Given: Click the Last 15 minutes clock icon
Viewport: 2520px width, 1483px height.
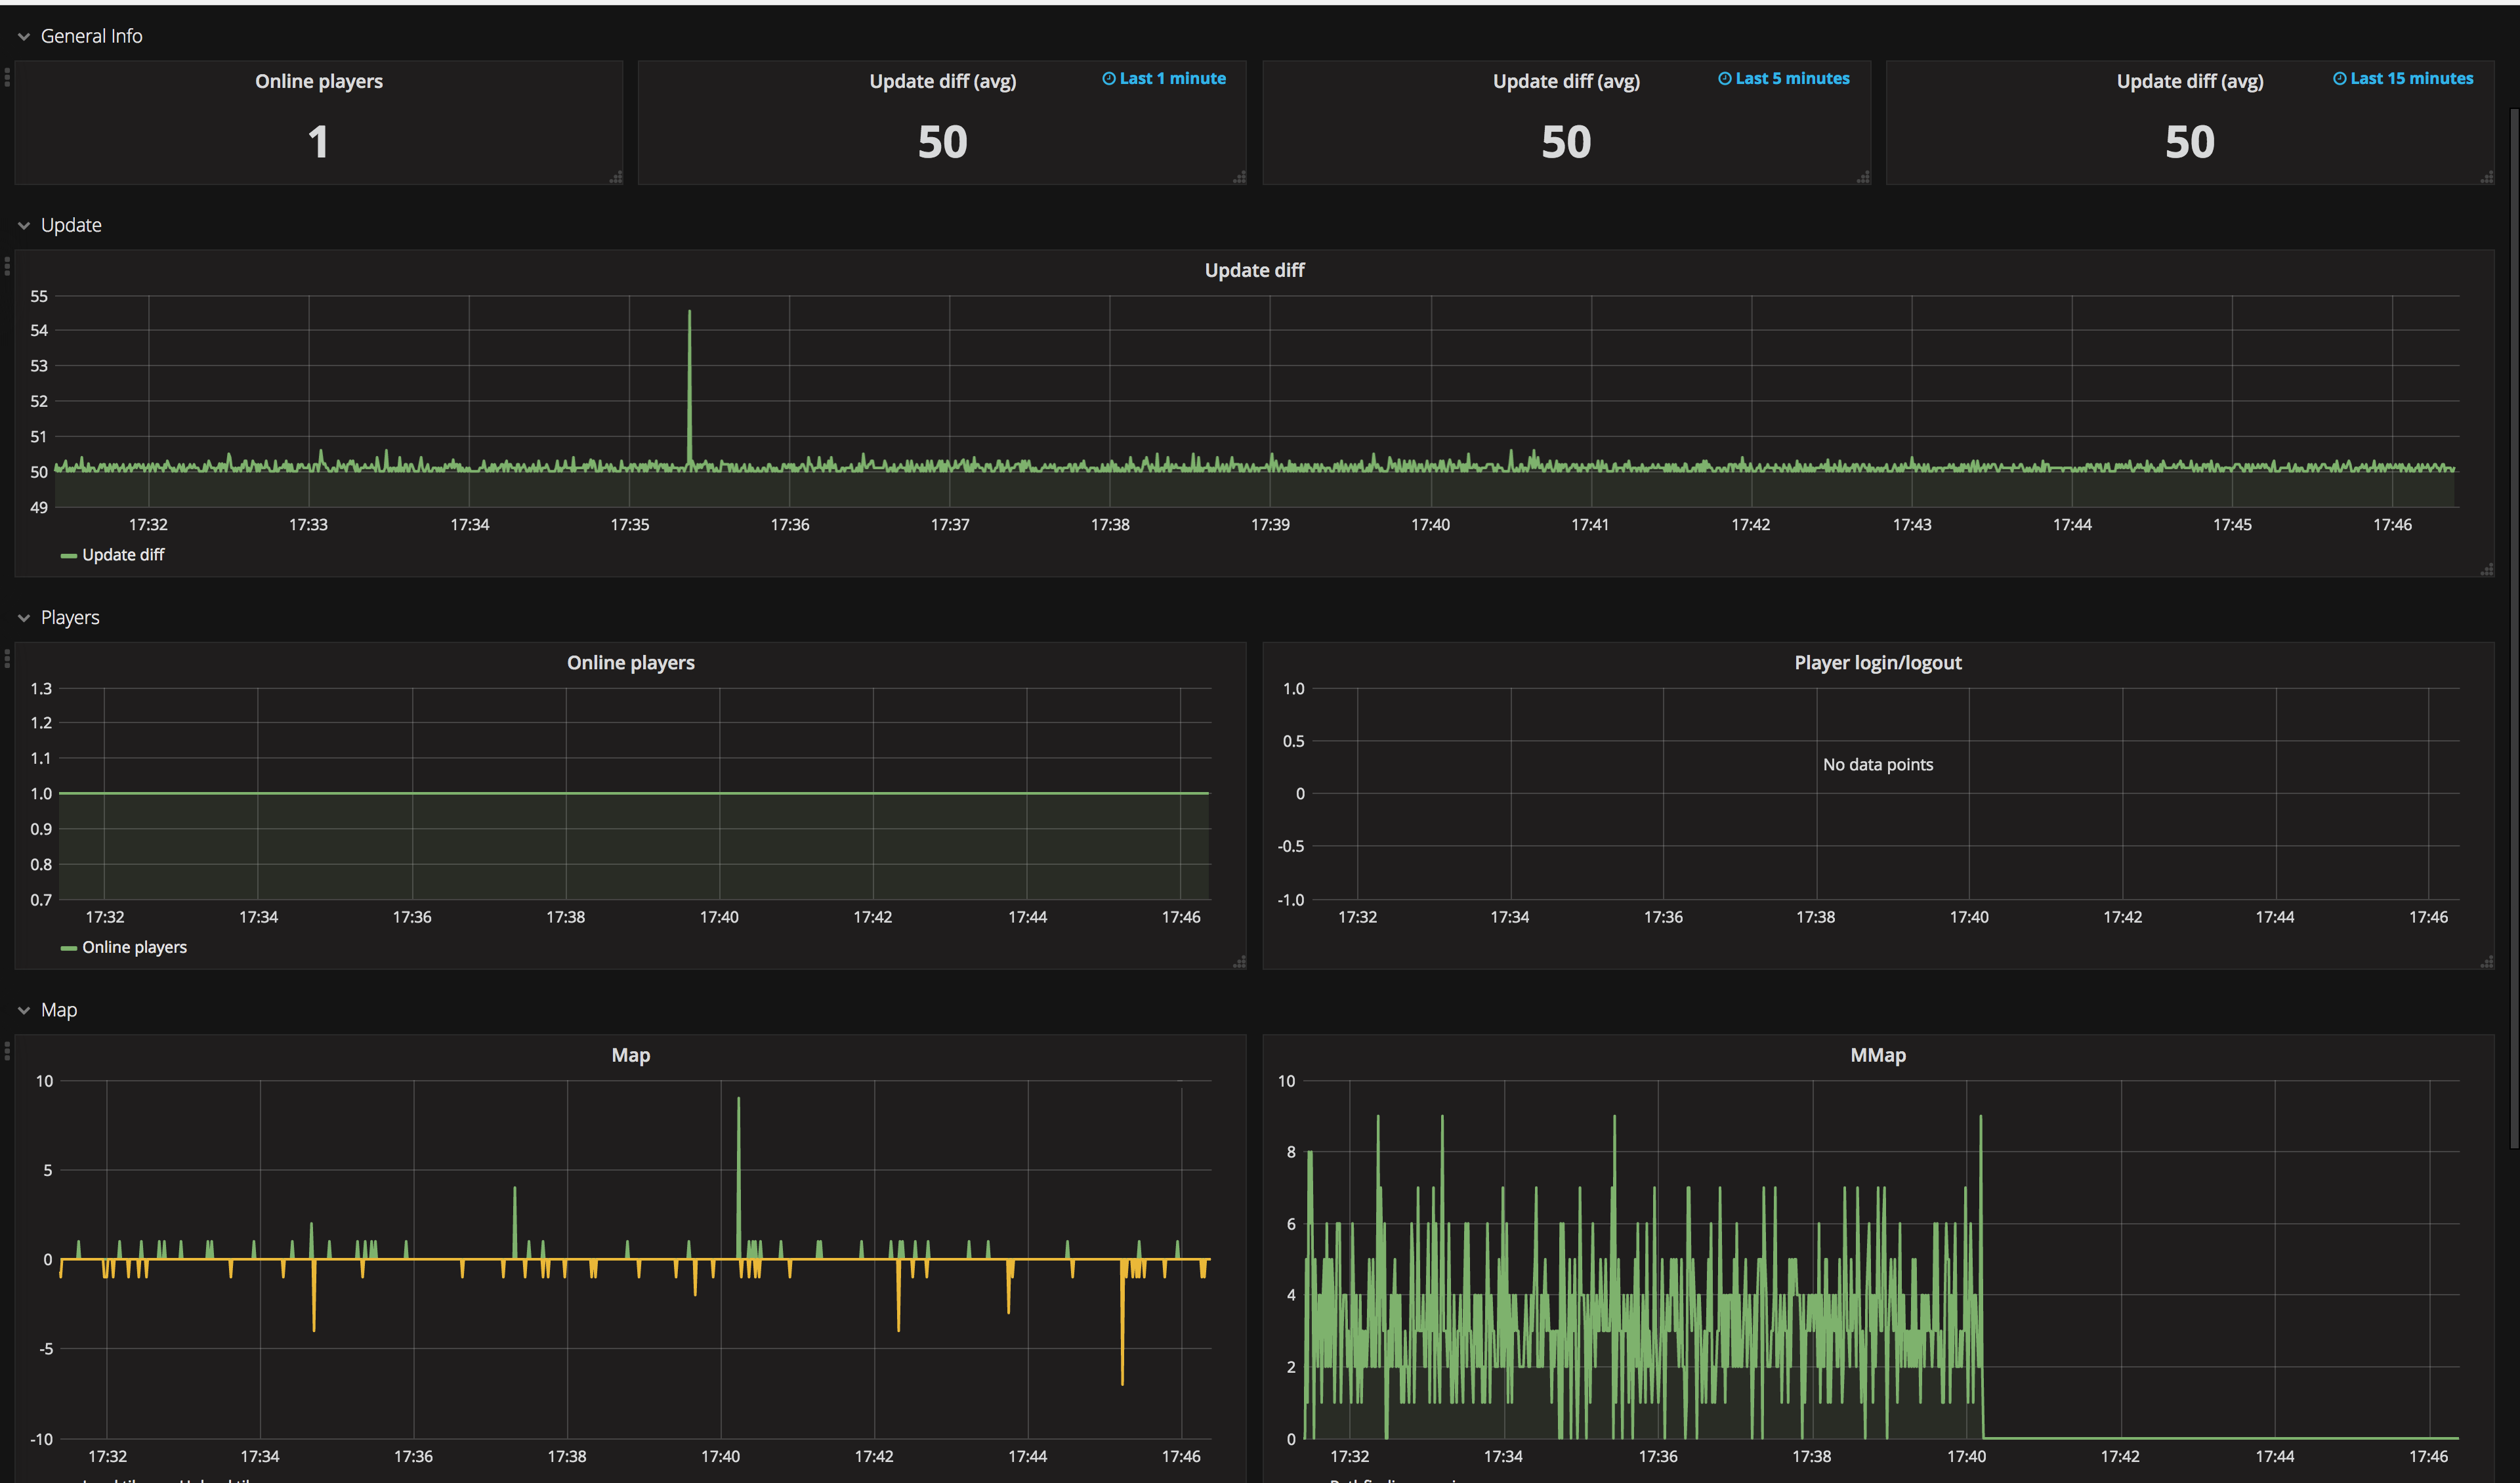Looking at the screenshot, I should coord(2339,79).
